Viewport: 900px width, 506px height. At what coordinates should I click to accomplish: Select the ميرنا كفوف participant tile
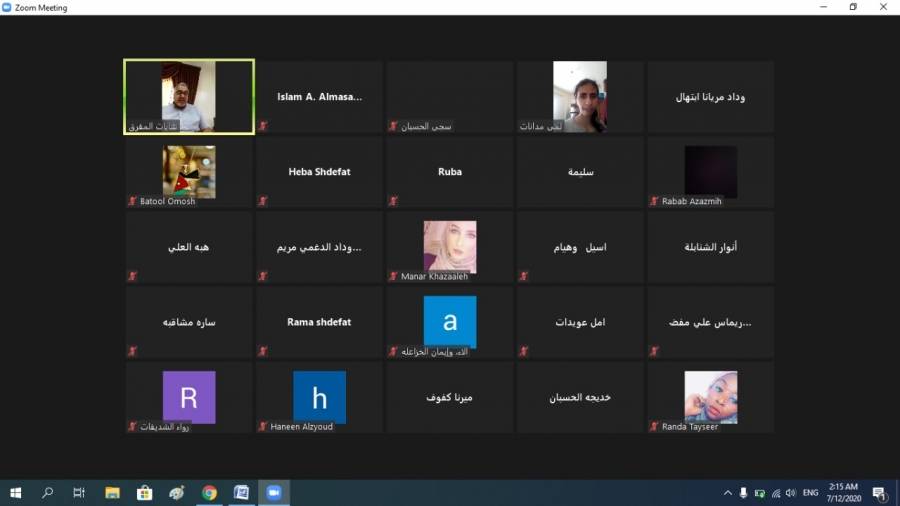(x=449, y=398)
